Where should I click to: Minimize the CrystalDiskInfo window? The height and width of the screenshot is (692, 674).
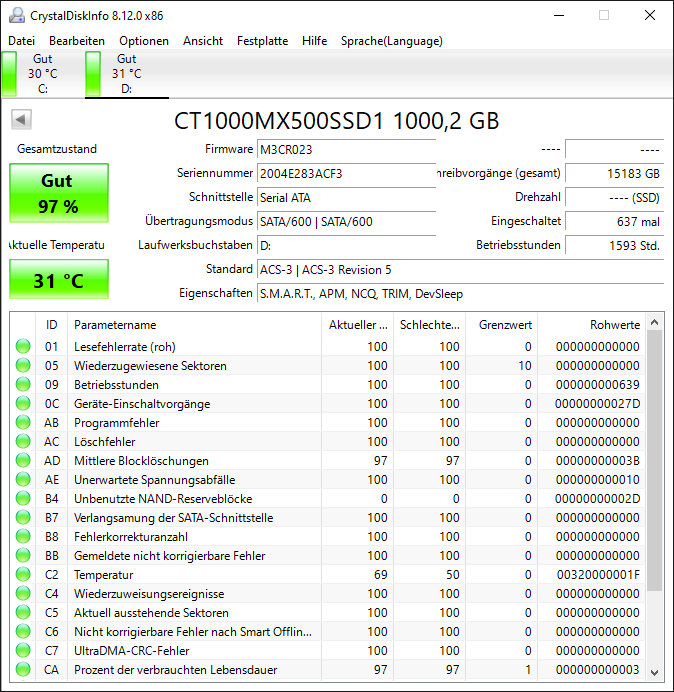(559, 15)
